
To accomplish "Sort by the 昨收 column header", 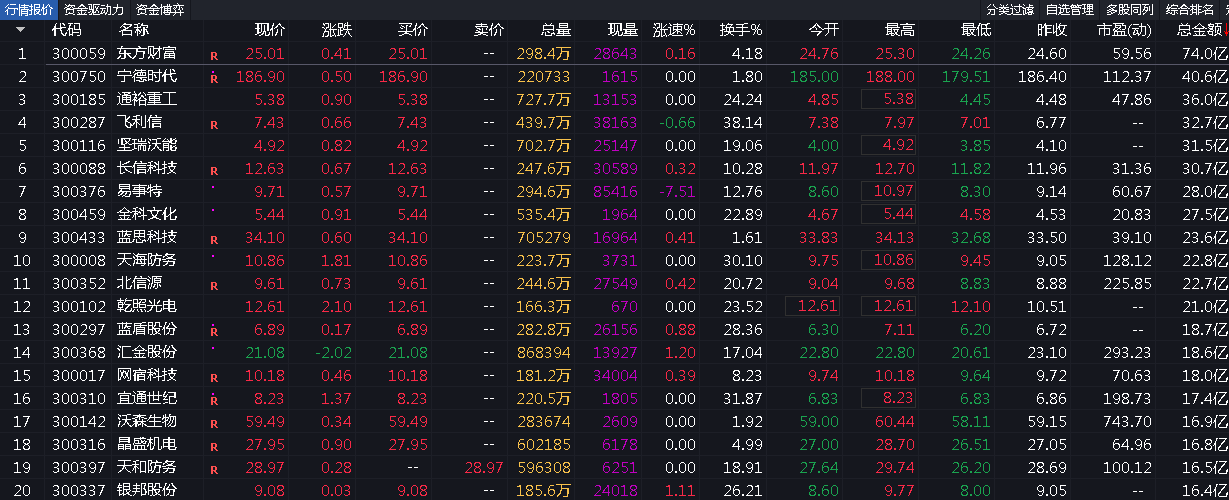I will 1052,30.
